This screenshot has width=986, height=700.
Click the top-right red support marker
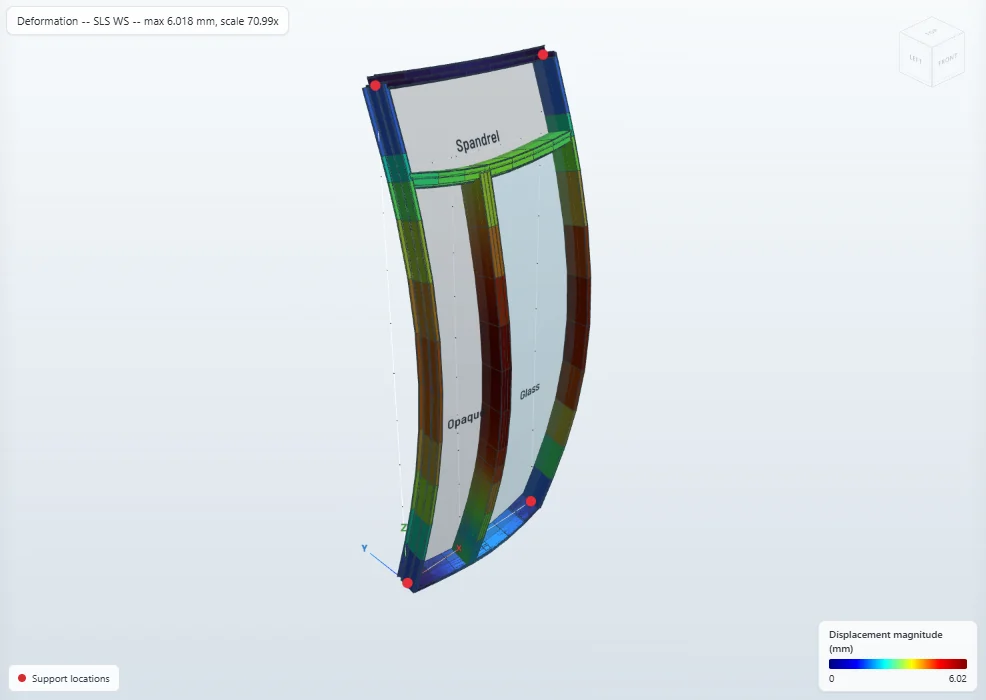click(543, 55)
